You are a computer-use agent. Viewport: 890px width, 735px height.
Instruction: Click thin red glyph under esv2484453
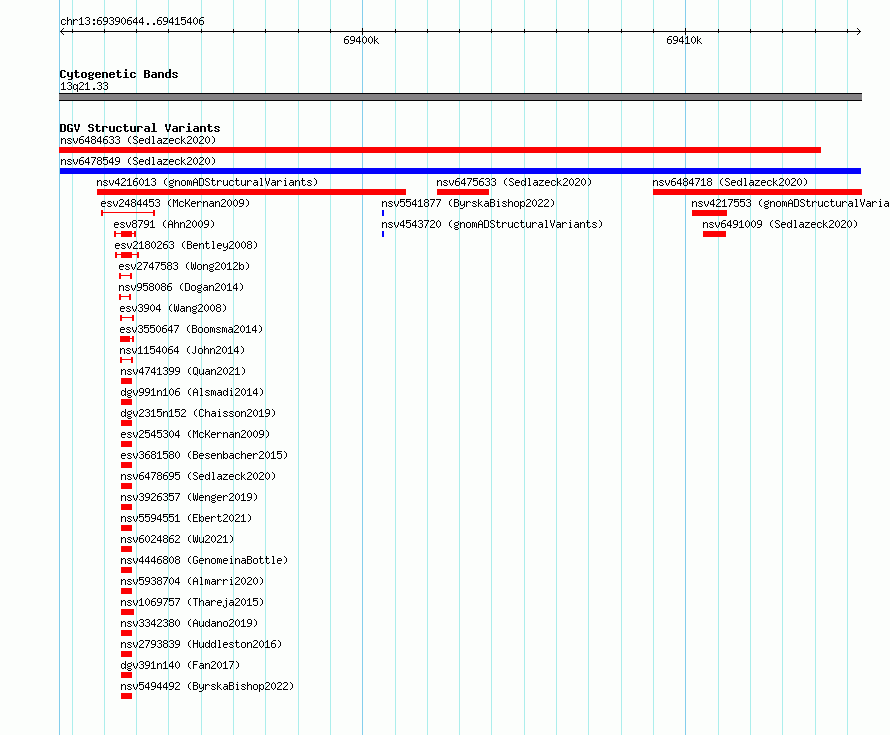[x=128, y=213]
